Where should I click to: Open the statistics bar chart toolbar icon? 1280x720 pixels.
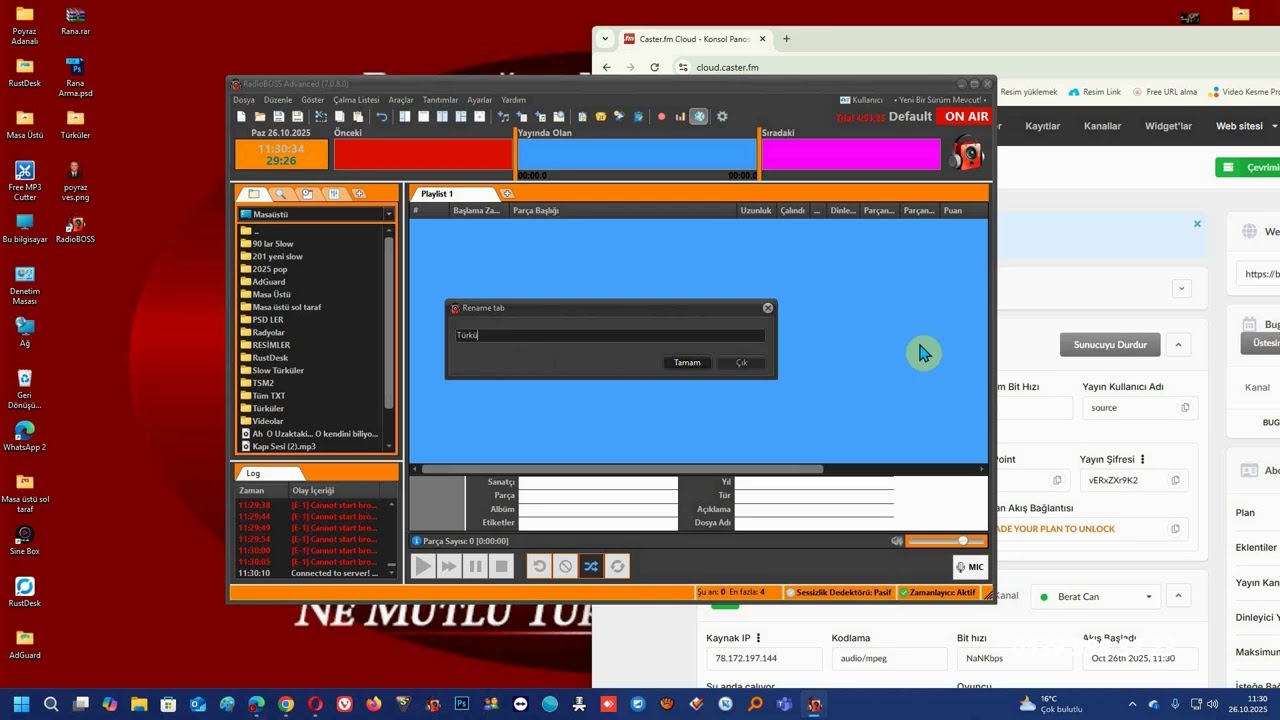coord(680,117)
